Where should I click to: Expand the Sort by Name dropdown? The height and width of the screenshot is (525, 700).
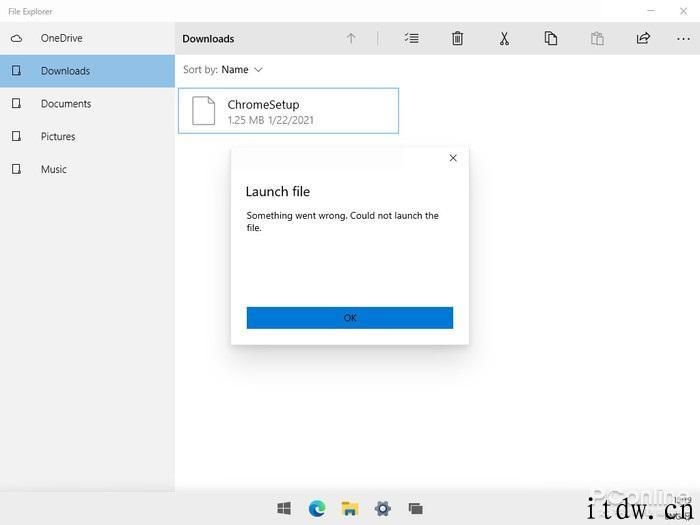click(223, 70)
